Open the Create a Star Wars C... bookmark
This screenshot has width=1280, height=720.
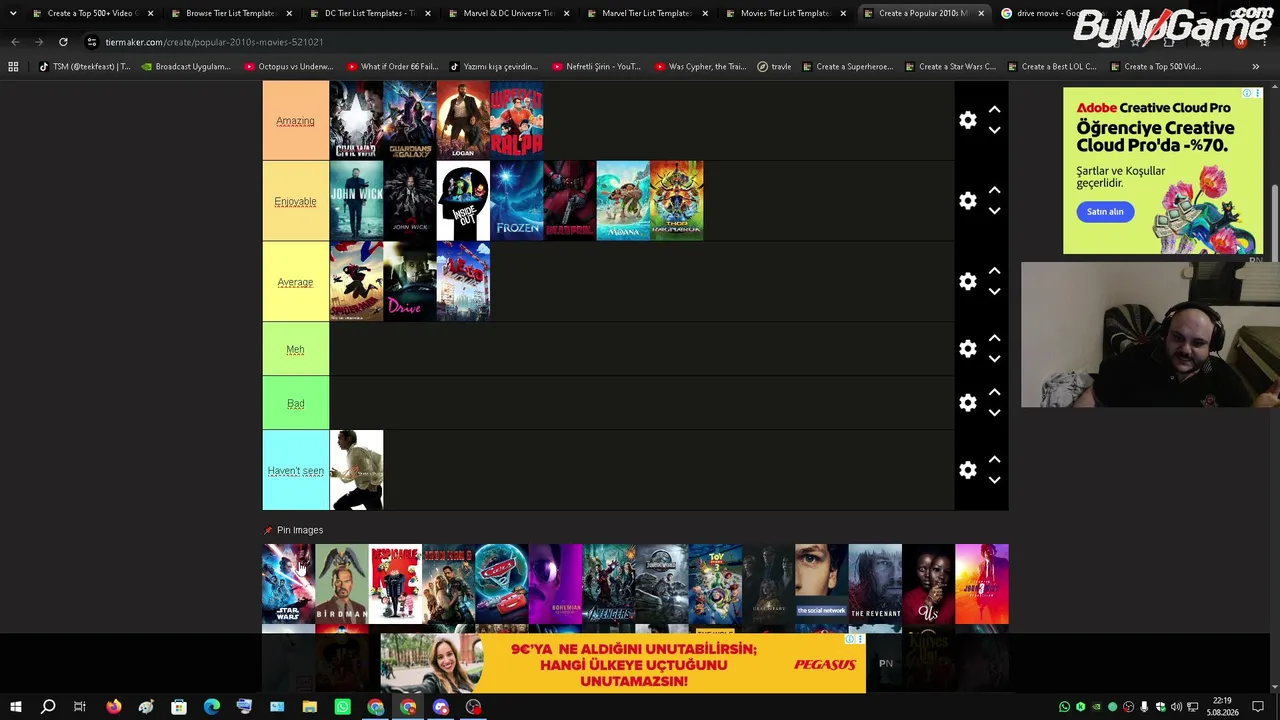949,67
